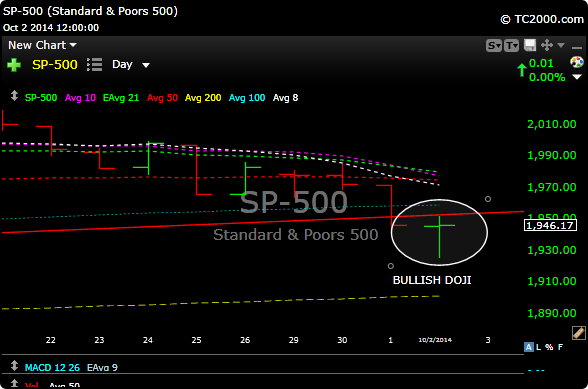Click the BULLISH DOJI annotation text
The height and width of the screenshot is (389, 588).
point(432,280)
